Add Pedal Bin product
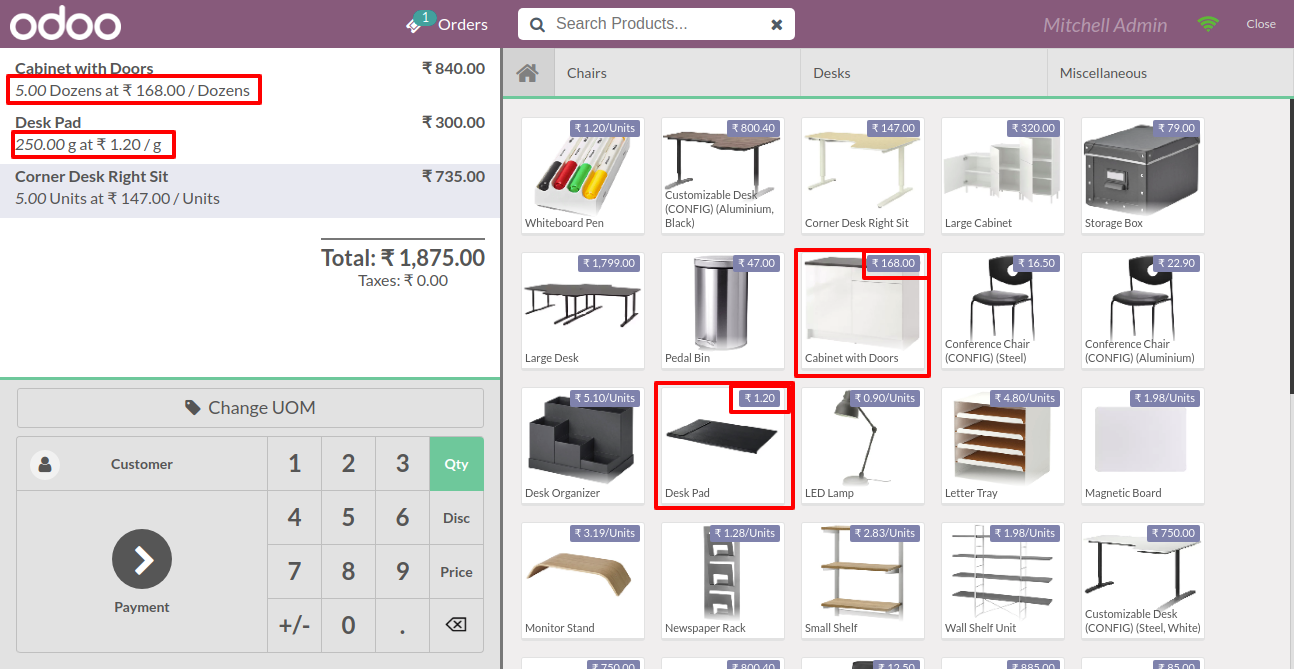Viewport: 1294px width, 669px height. click(723, 311)
